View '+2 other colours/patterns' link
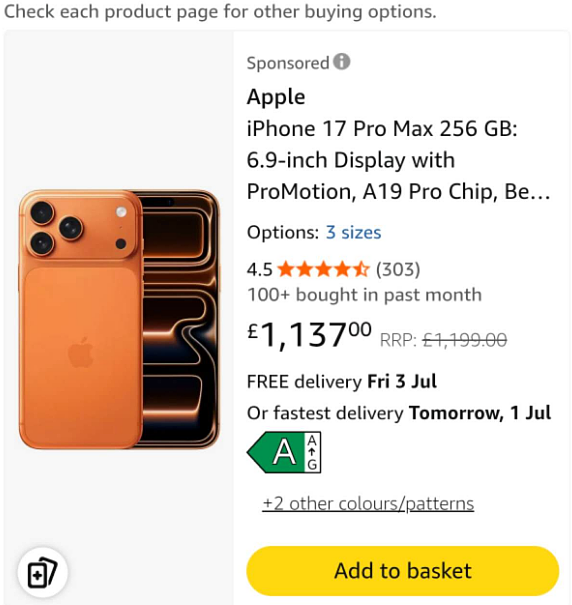This screenshot has width=572, height=605. click(368, 504)
